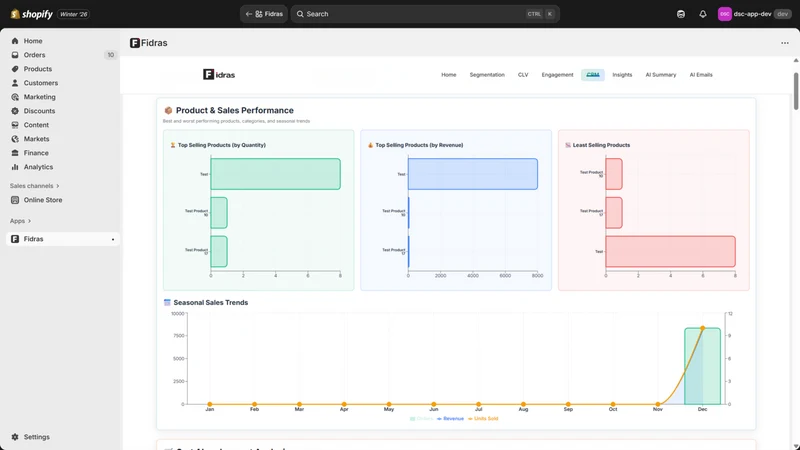
Task: Click the Finance bank icon
Action: point(15,153)
